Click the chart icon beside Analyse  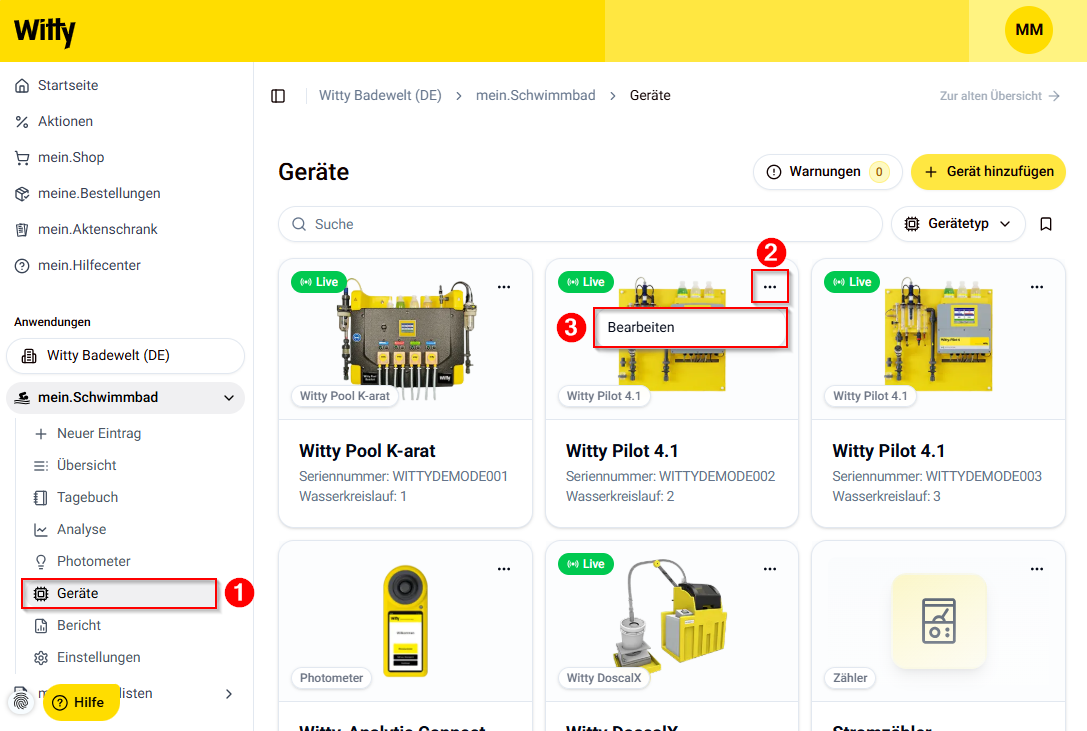[x=41, y=530]
